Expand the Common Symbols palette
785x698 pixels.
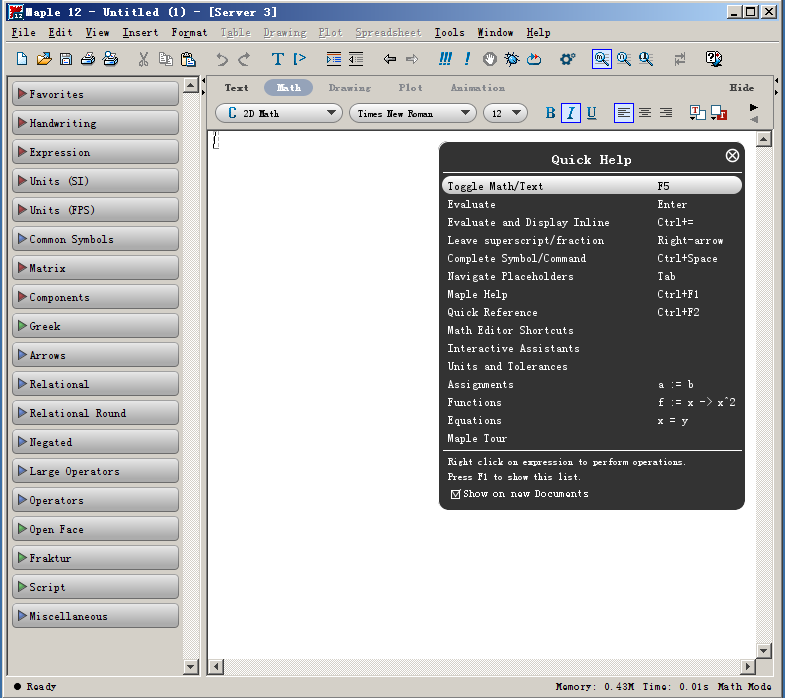(x=95, y=239)
